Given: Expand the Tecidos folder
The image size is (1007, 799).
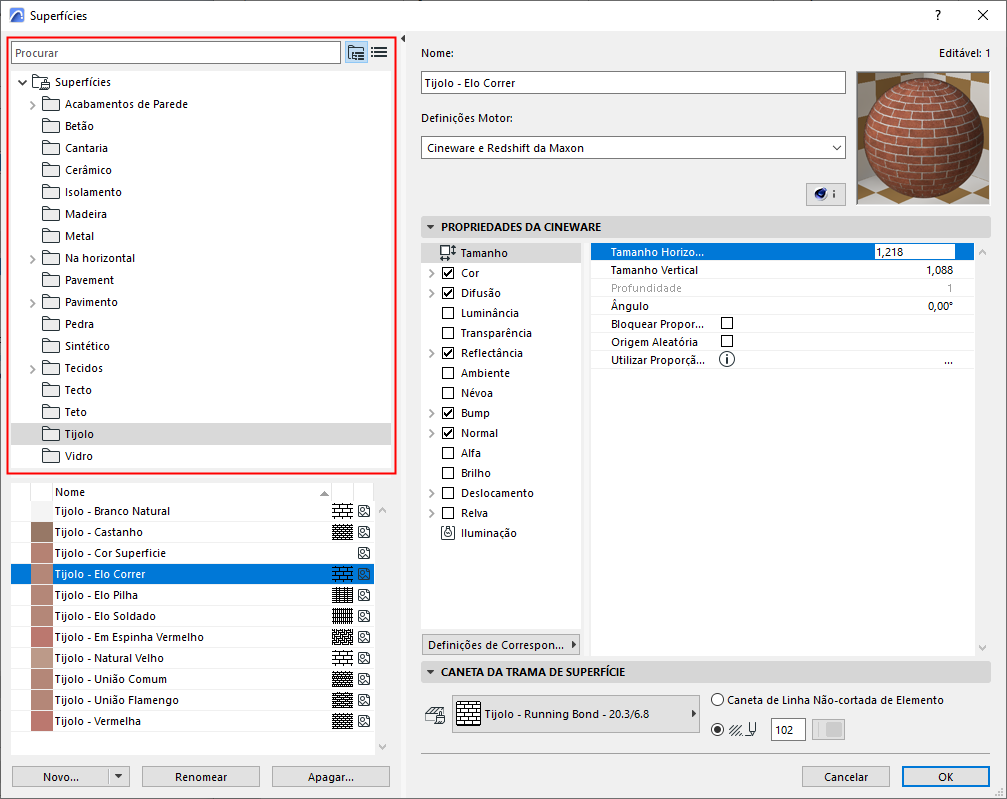Looking at the screenshot, I should 32,369.
